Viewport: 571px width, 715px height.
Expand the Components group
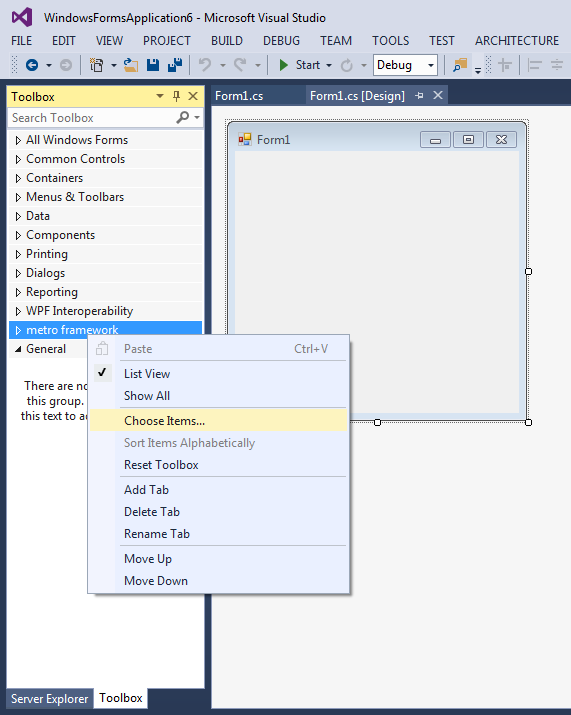18,235
